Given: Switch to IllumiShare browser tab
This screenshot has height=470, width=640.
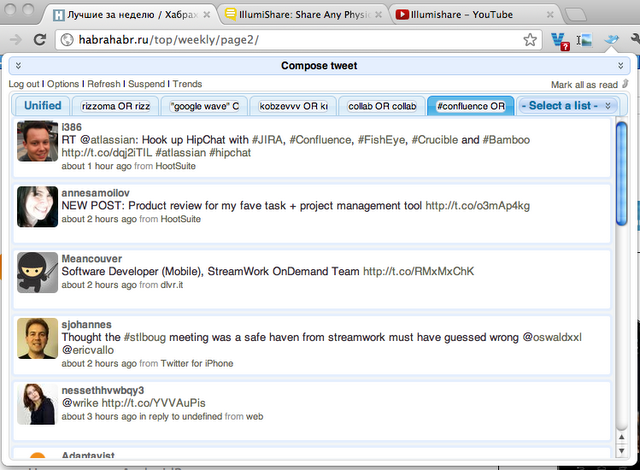Looking at the screenshot, I should click(304, 15).
